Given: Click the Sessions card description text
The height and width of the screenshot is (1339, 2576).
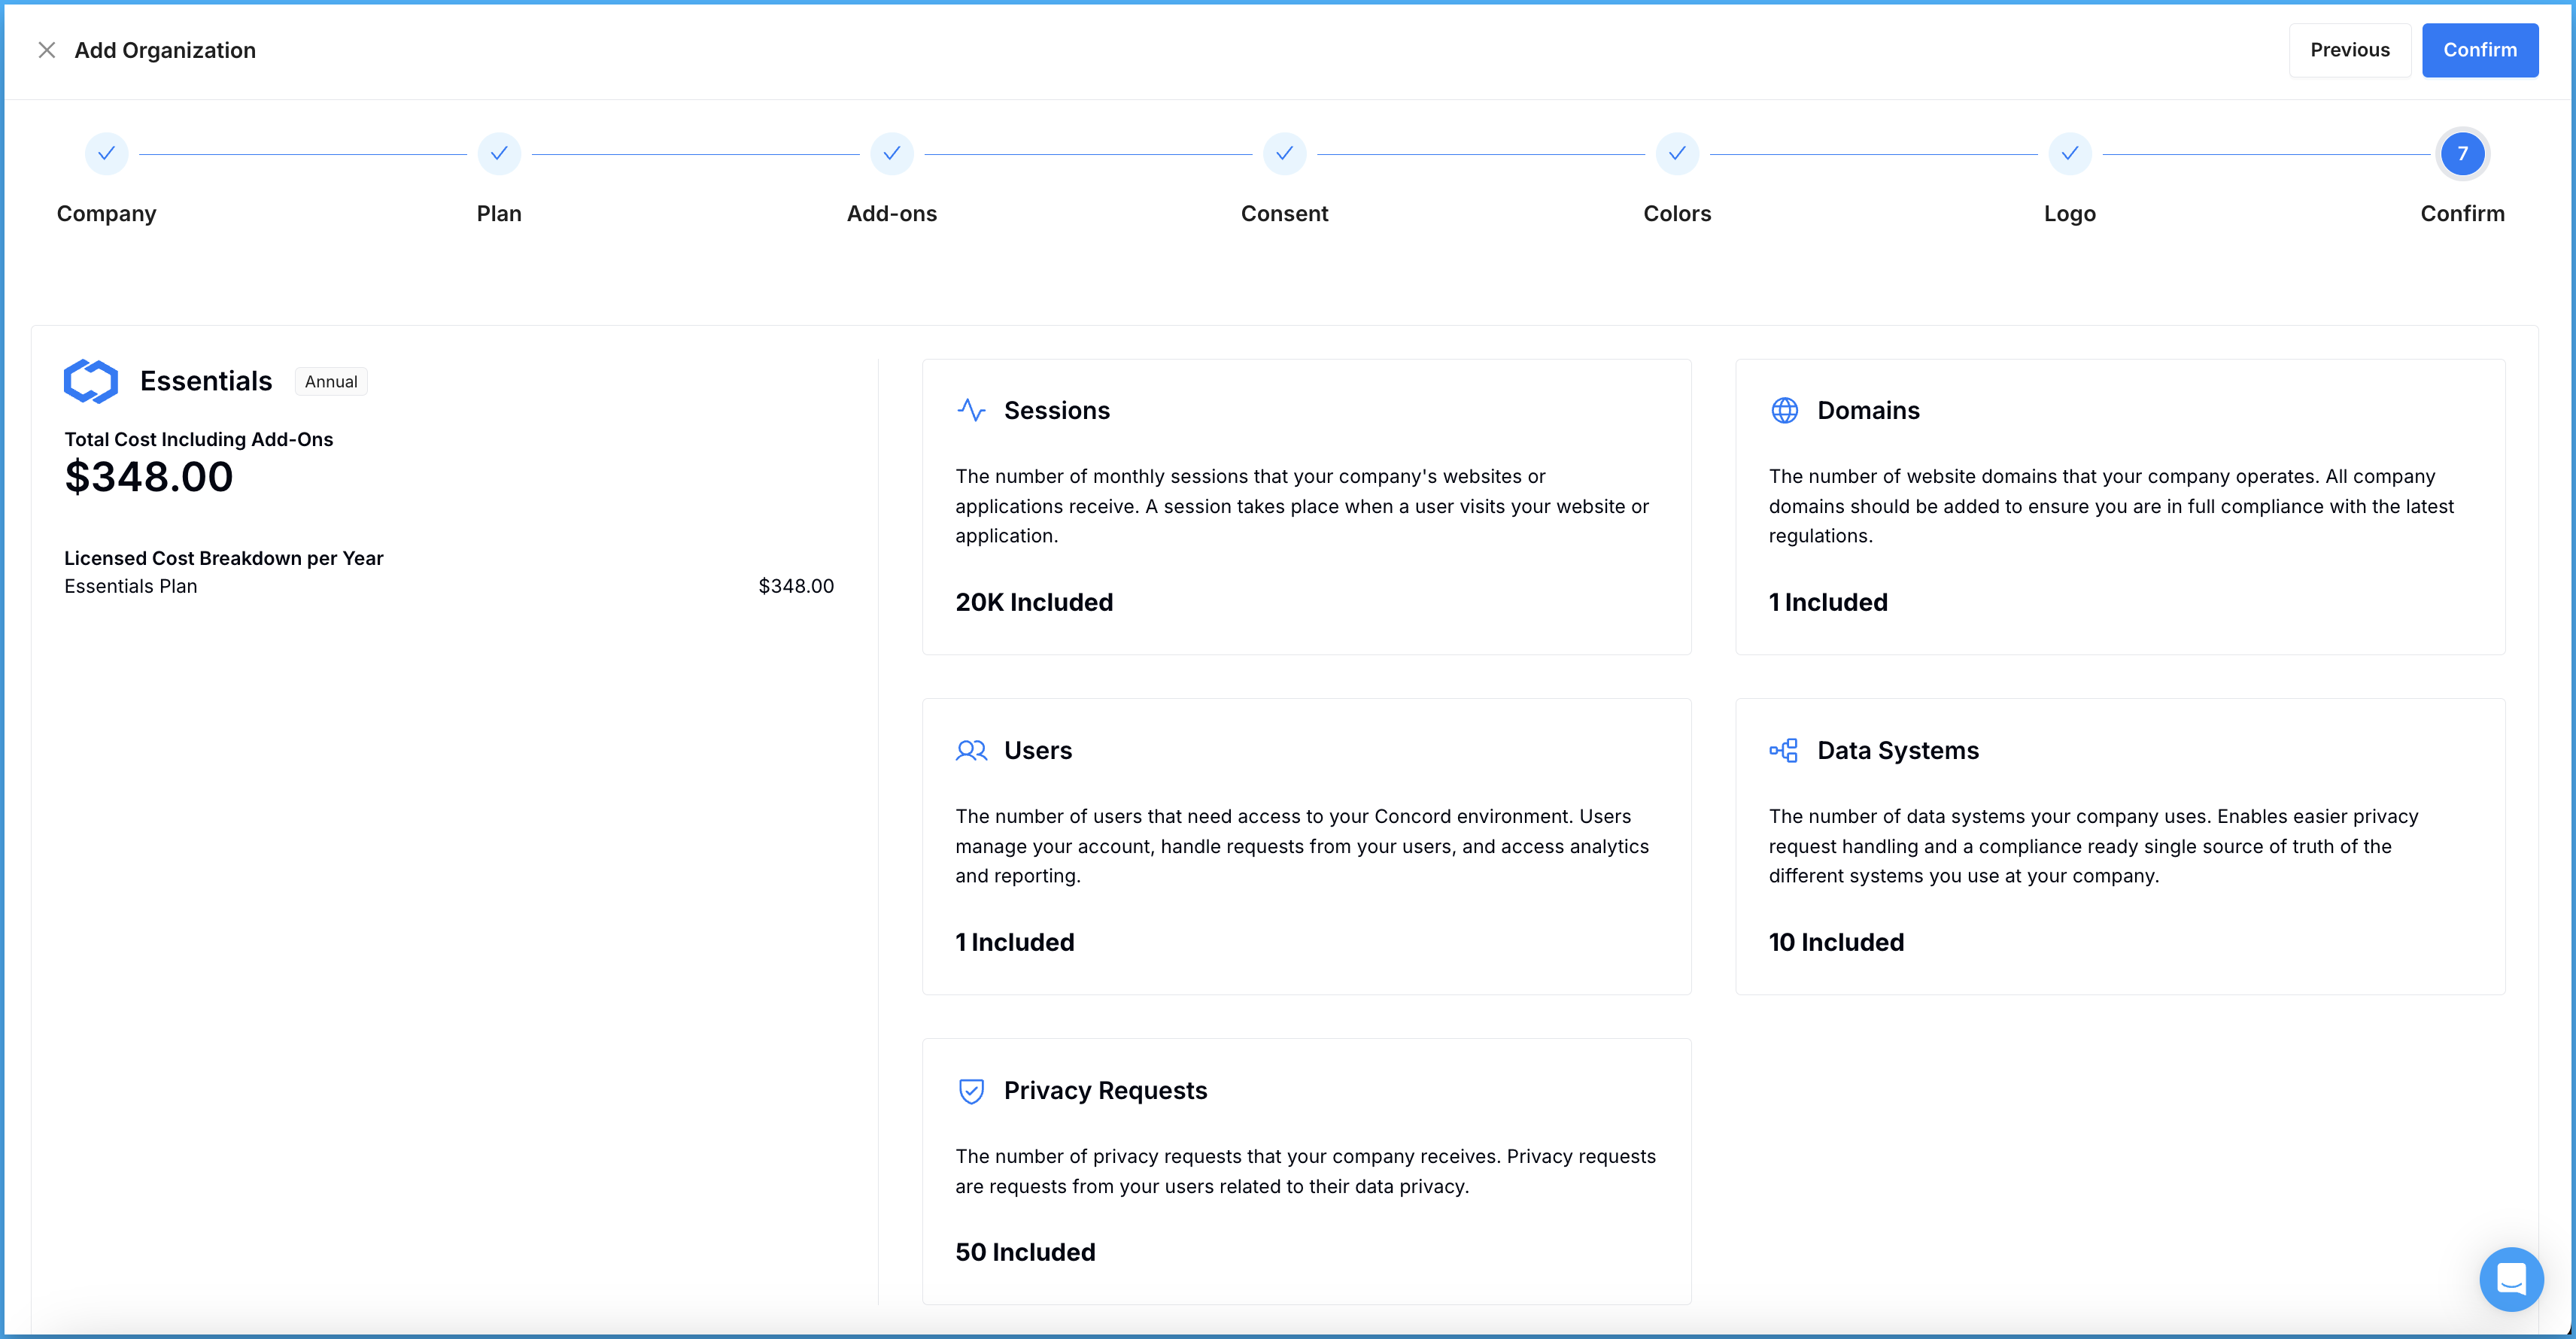Looking at the screenshot, I should coord(1302,506).
